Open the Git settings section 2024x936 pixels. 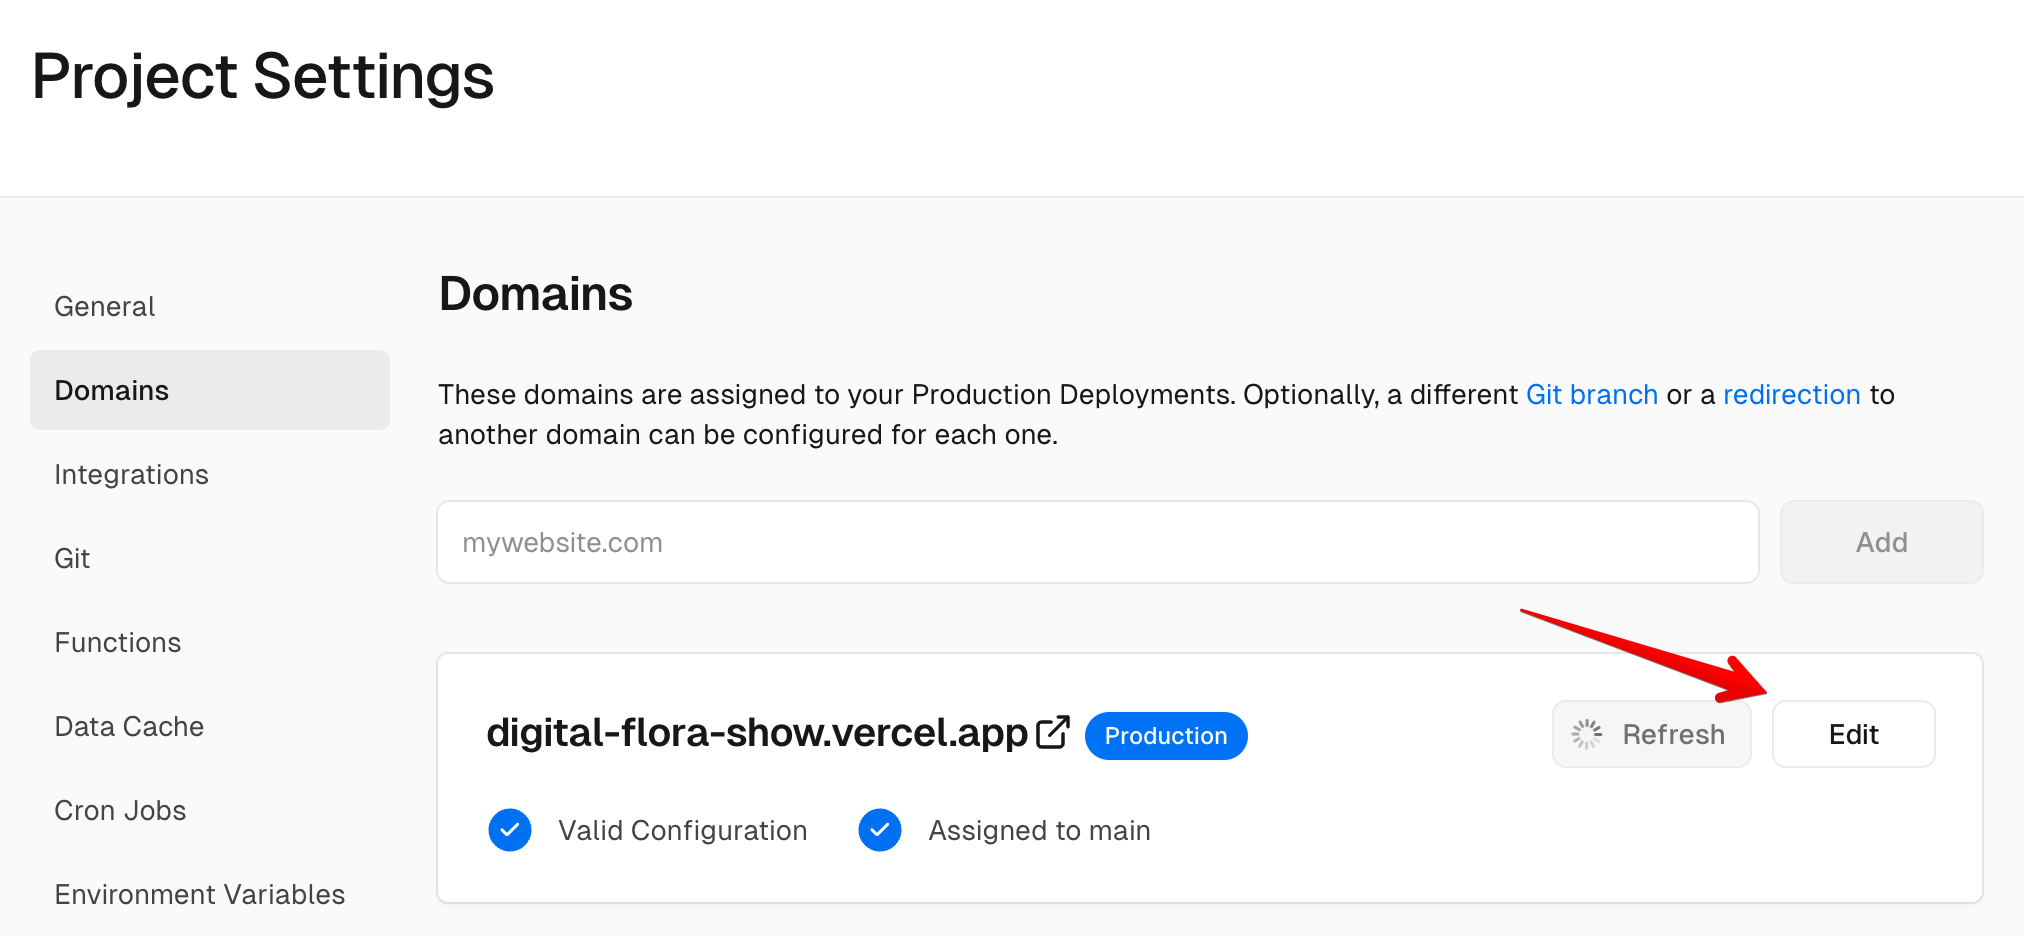[x=72, y=558]
